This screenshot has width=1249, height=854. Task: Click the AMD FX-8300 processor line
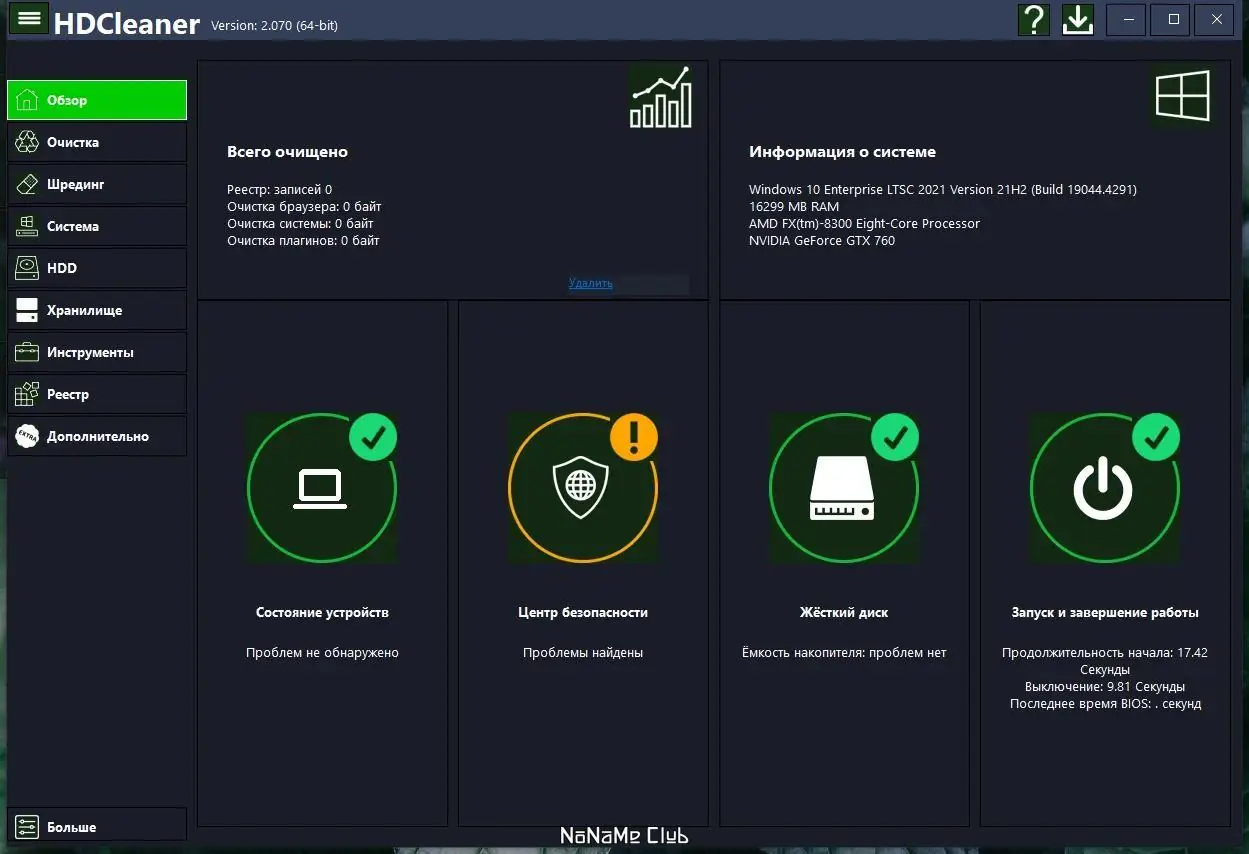pyautogui.click(x=864, y=223)
